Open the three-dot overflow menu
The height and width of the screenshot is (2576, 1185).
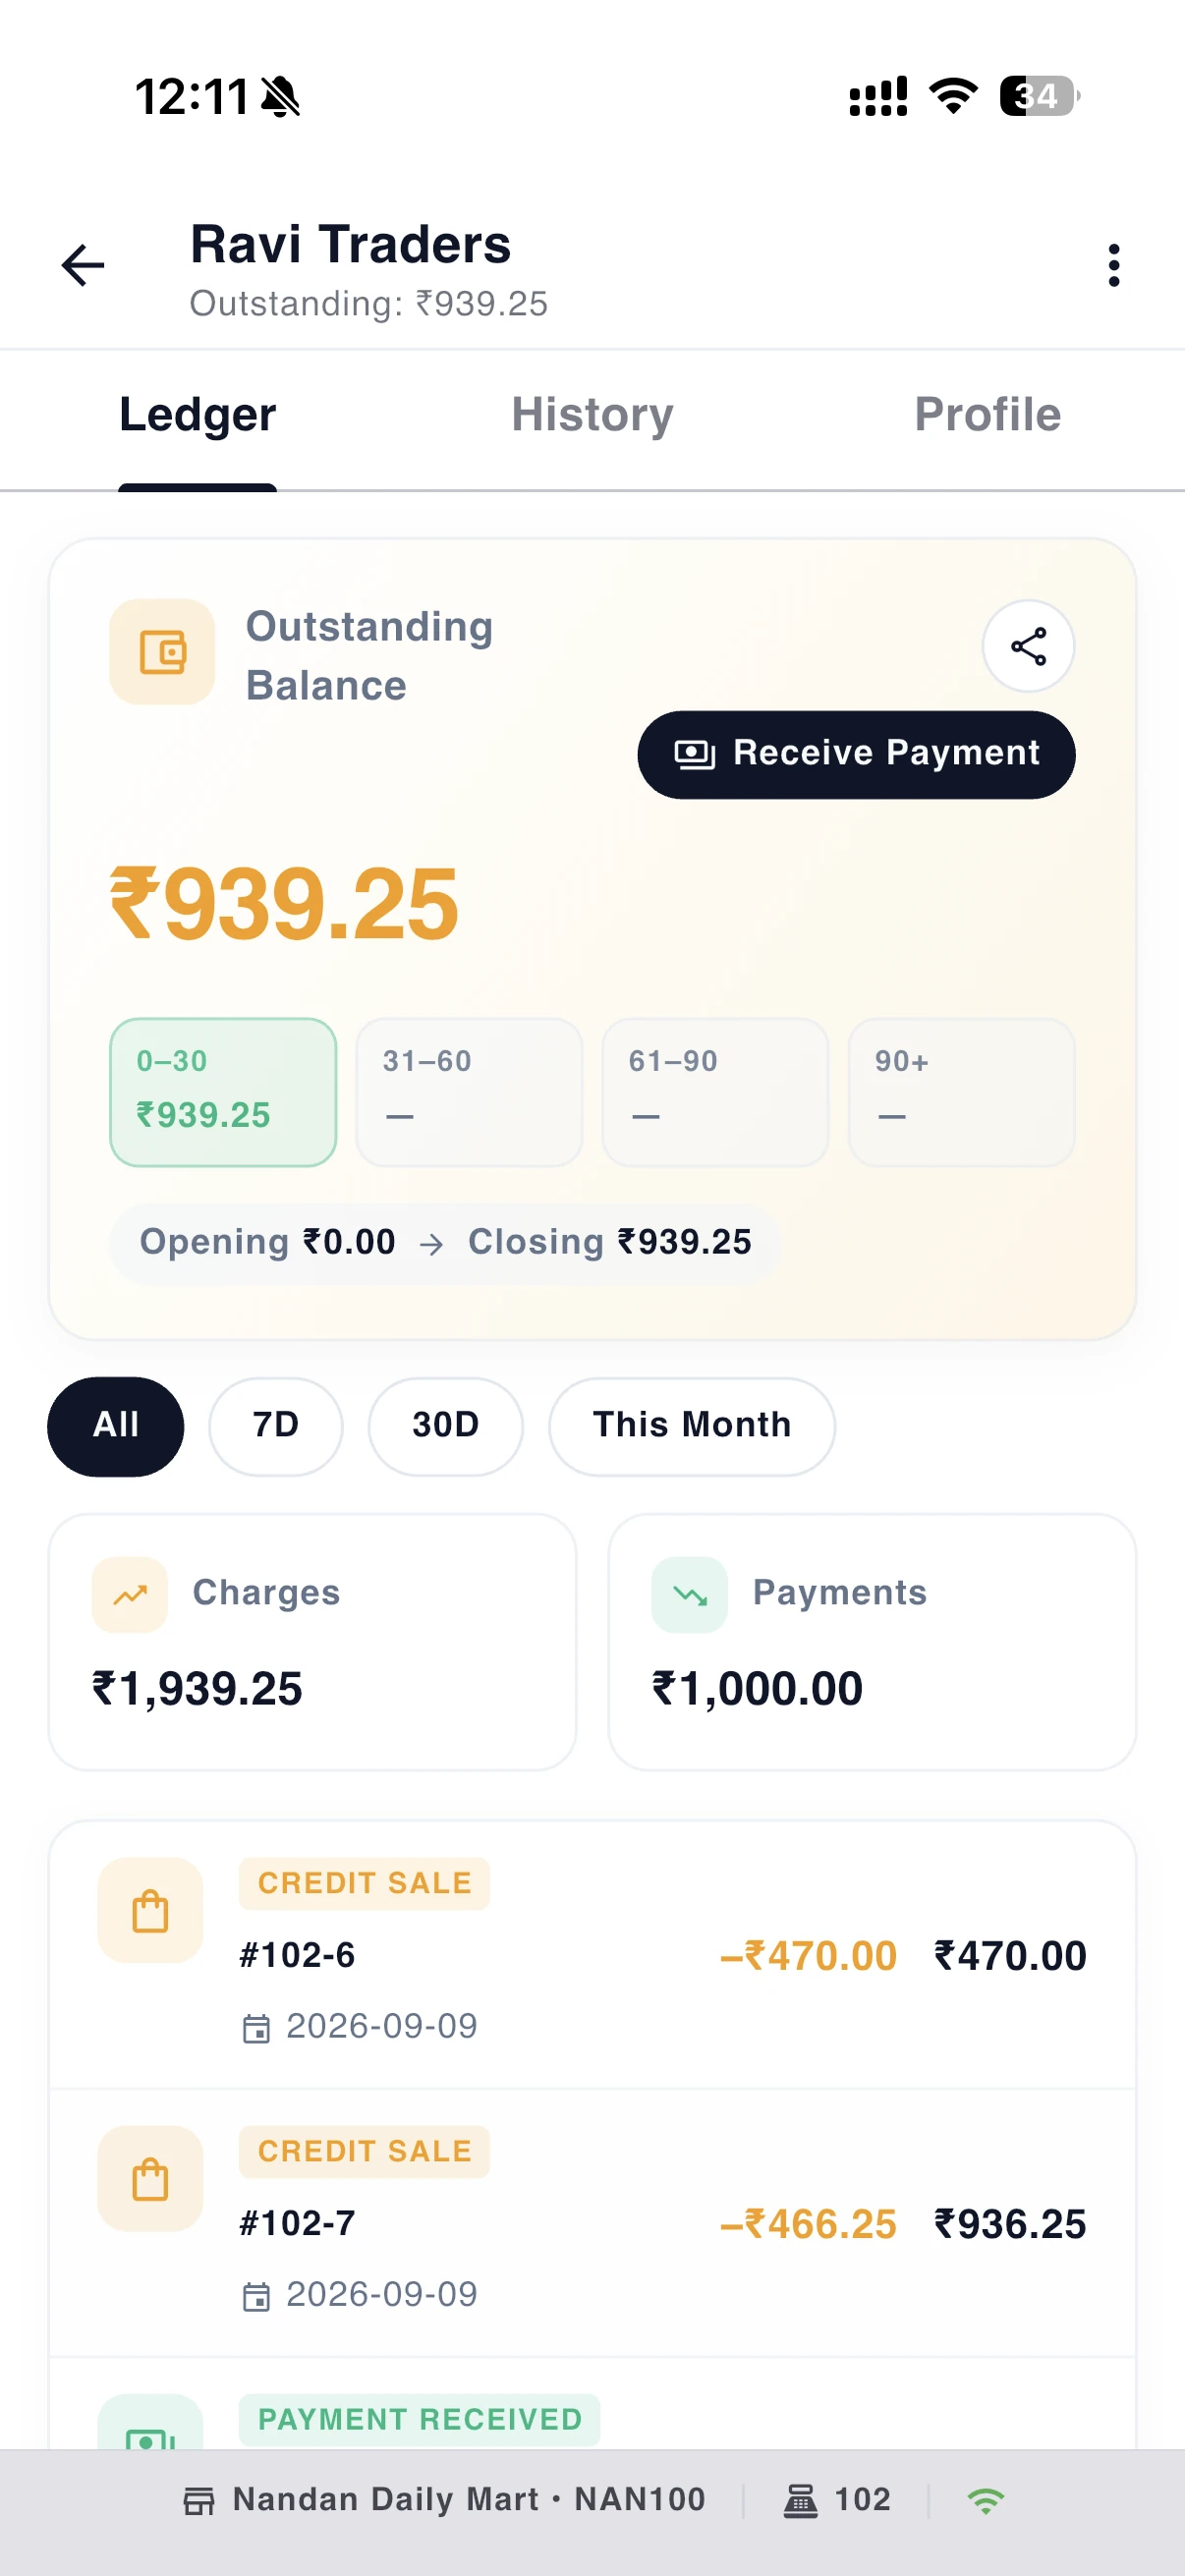pyautogui.click(x=1113, y=266)
